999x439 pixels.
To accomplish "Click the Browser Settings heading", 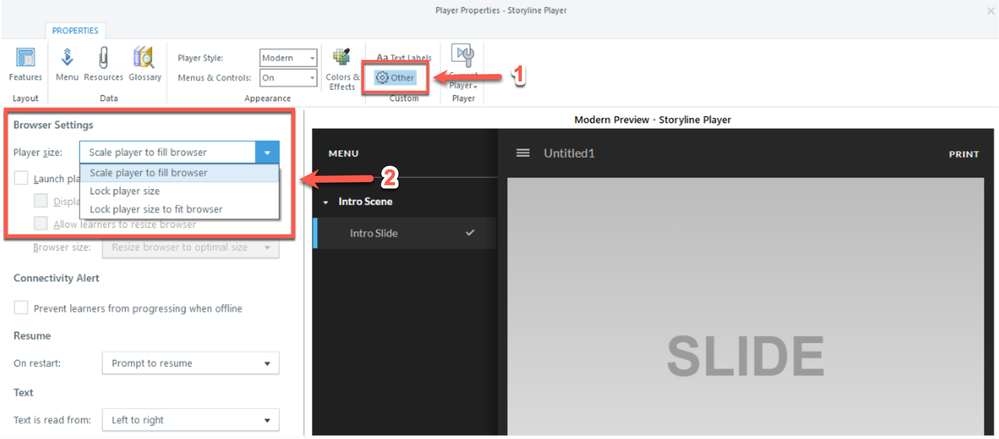I will [54, 125].
